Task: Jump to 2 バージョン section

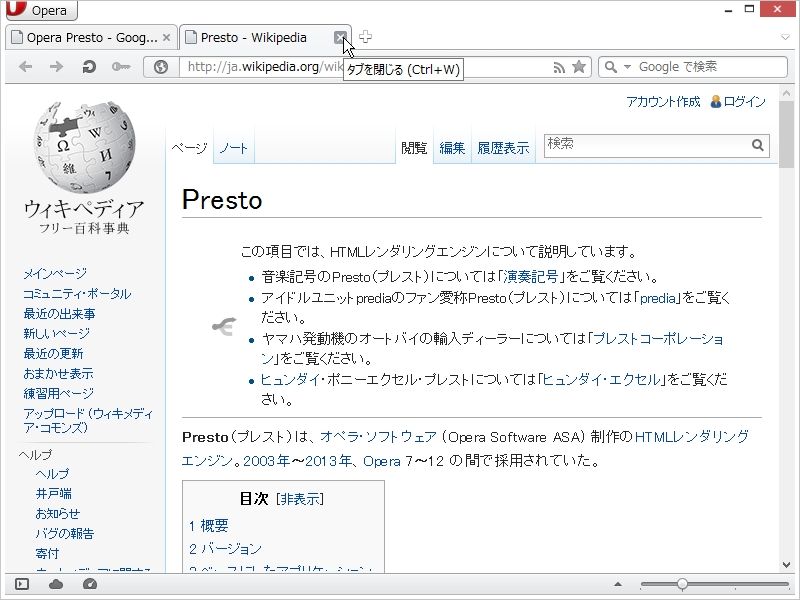Action: point(225,549)
